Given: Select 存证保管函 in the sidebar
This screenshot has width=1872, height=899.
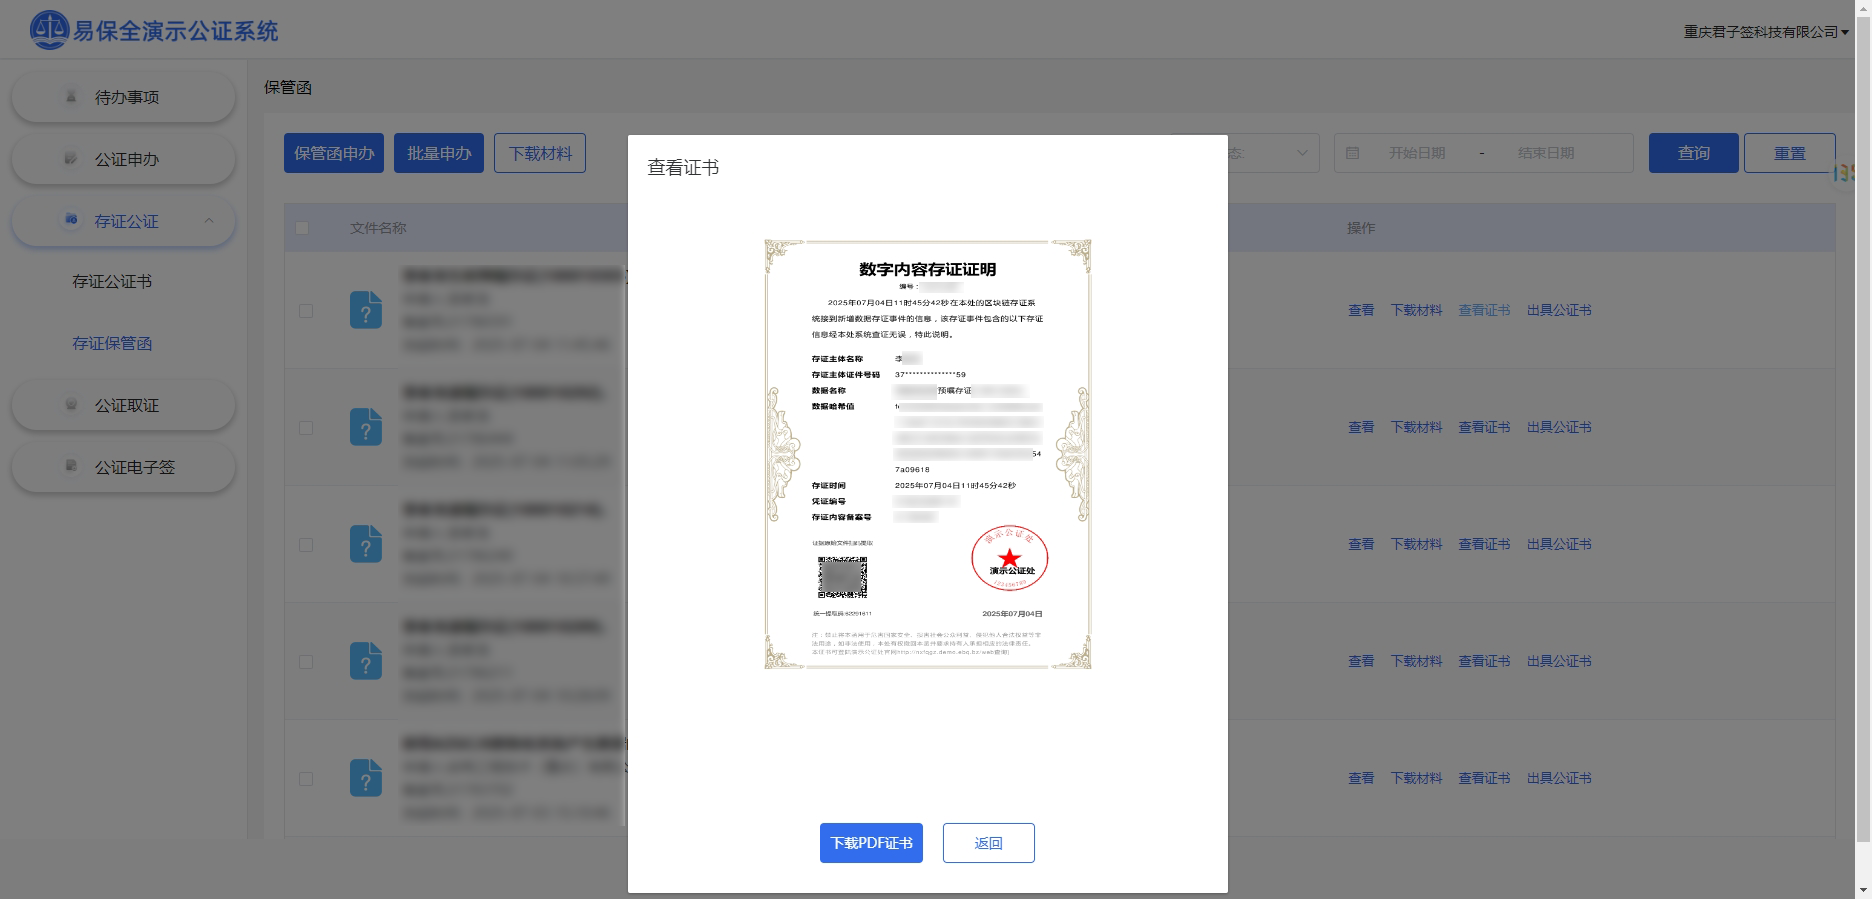Looking at the screenshot, I should pos(112,344).
